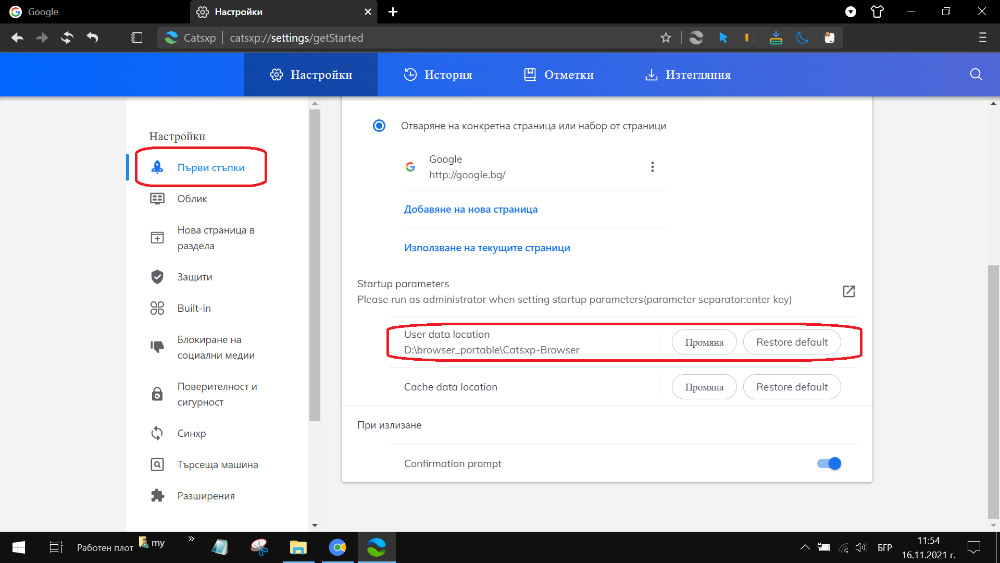Open the Snipping Tool taskbar icon
The height and width of the screenshot is (563, 1000).
pos(259,547)
